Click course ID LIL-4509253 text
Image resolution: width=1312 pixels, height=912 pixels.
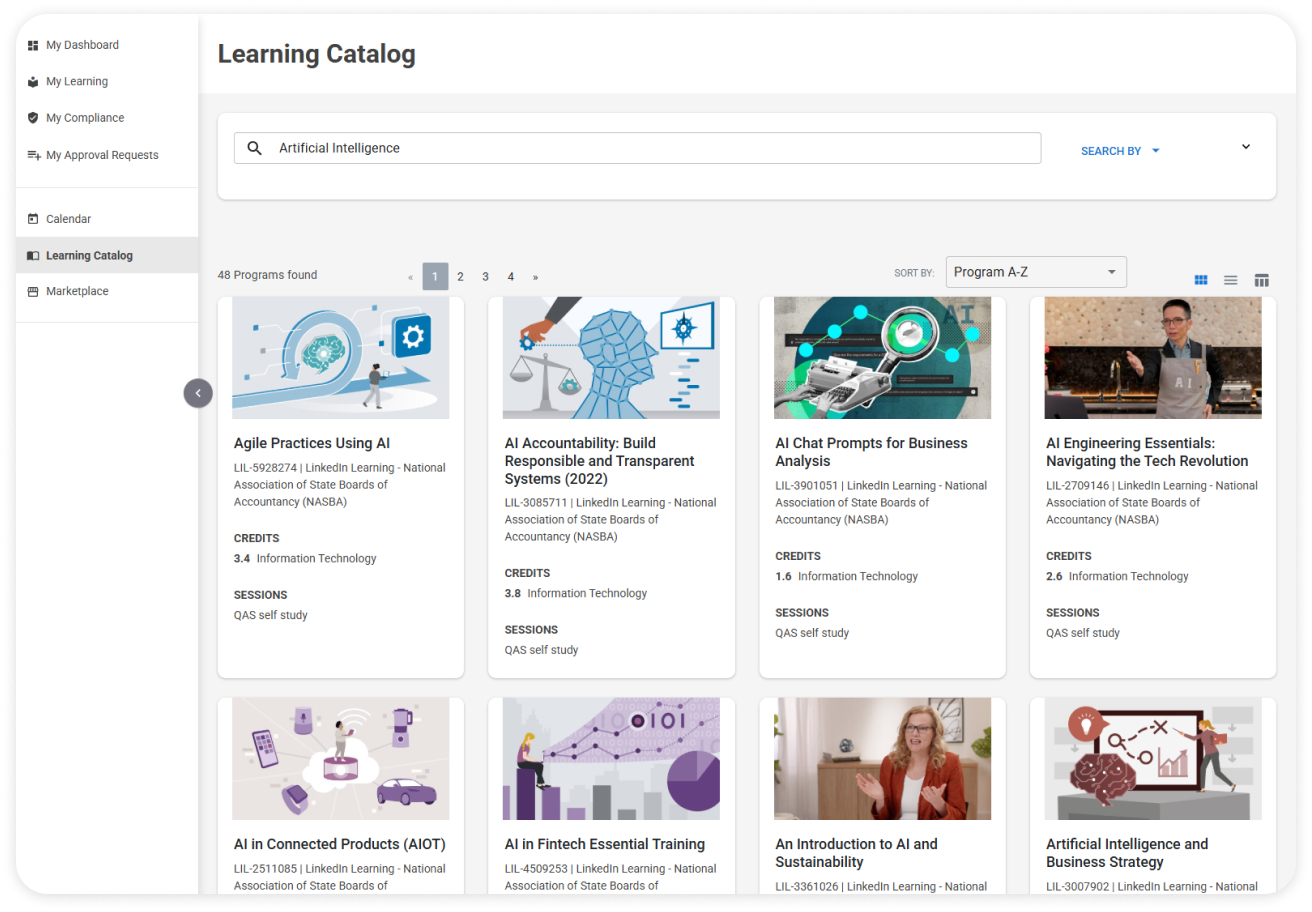click(x=536, y=869)
